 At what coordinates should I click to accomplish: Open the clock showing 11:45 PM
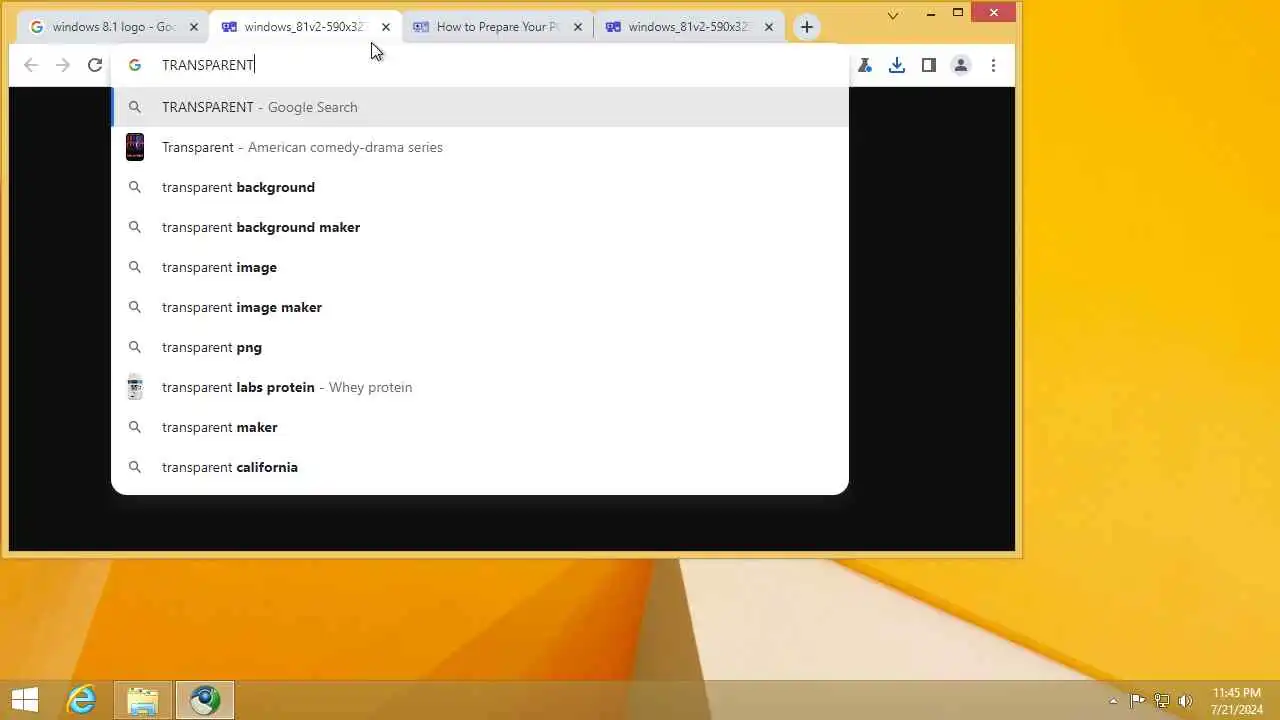[1237, 701]
